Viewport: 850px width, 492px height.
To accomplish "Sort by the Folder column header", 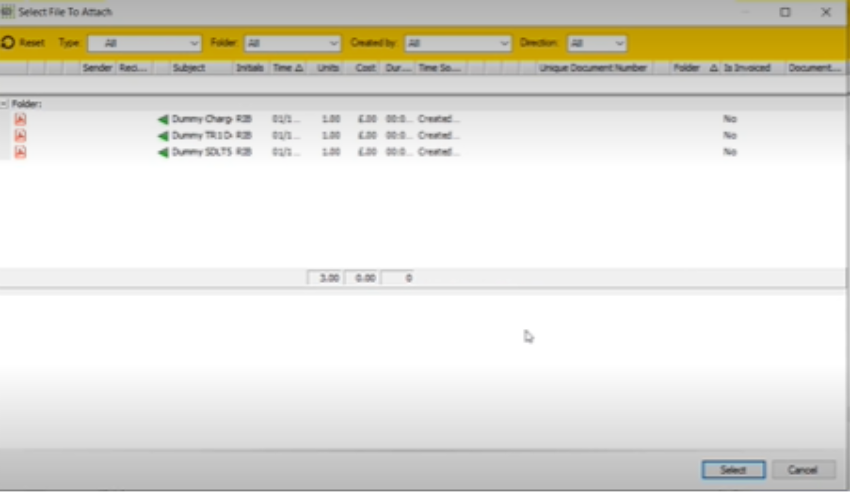I will 695,68.
